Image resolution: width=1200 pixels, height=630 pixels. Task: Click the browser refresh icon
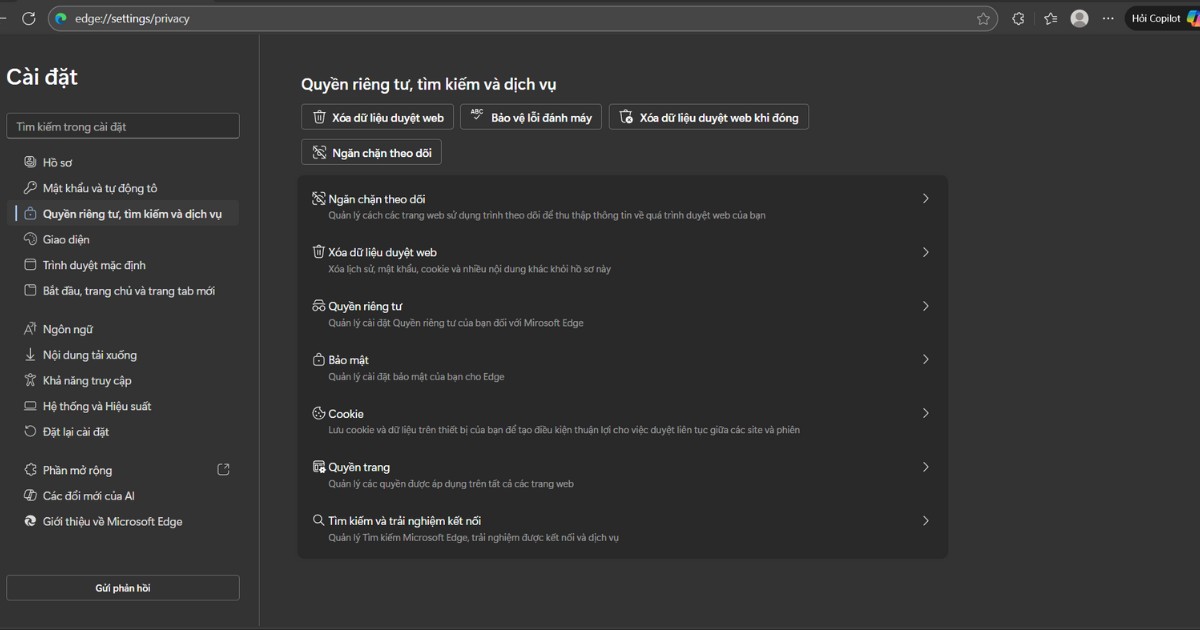28,18
